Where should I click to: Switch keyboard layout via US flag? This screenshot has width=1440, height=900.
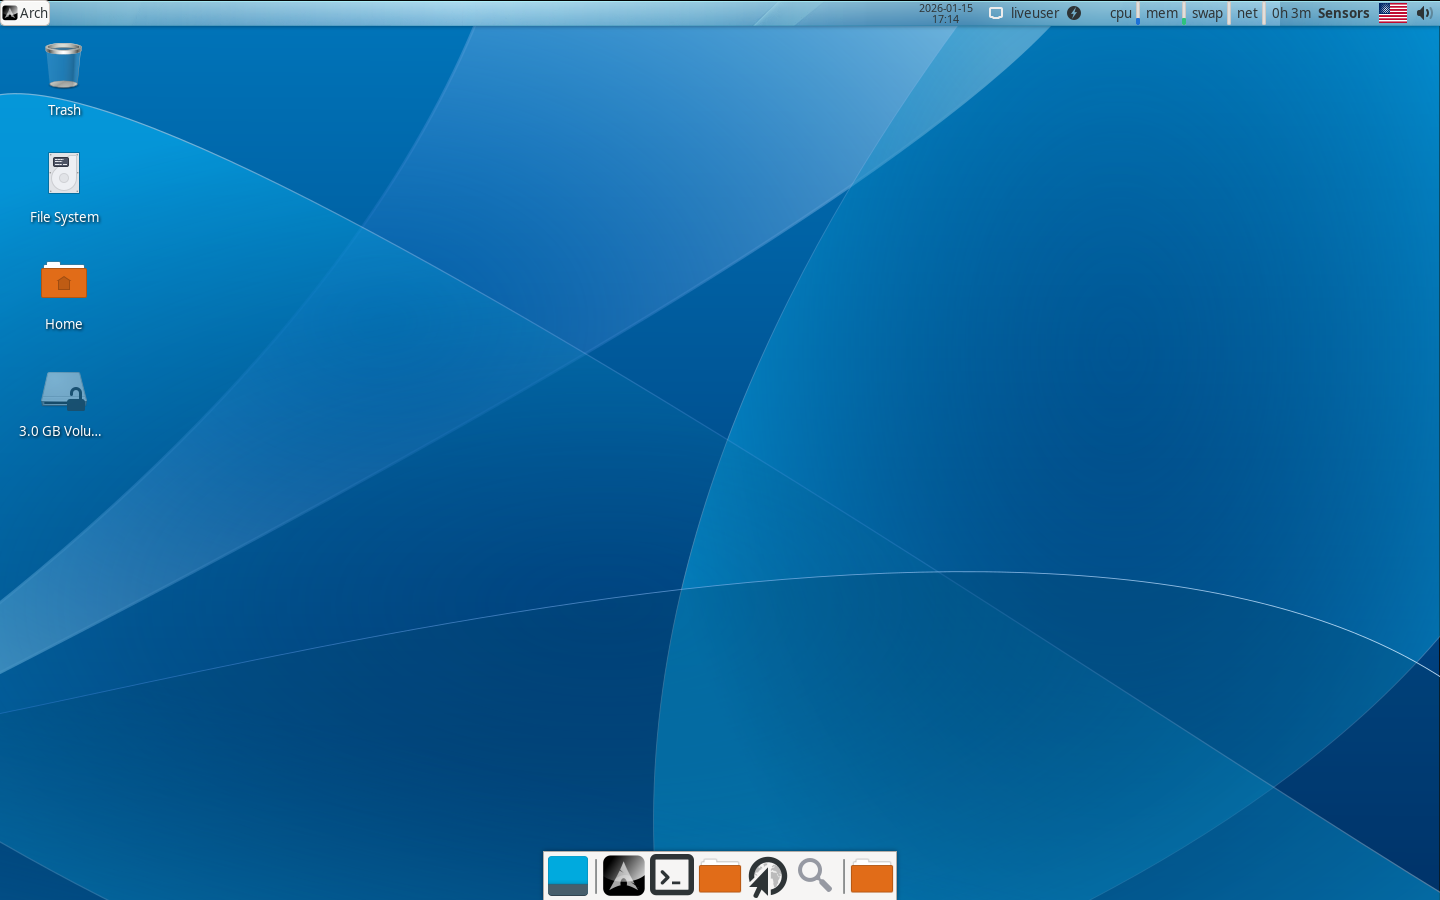click(1392, 13)
